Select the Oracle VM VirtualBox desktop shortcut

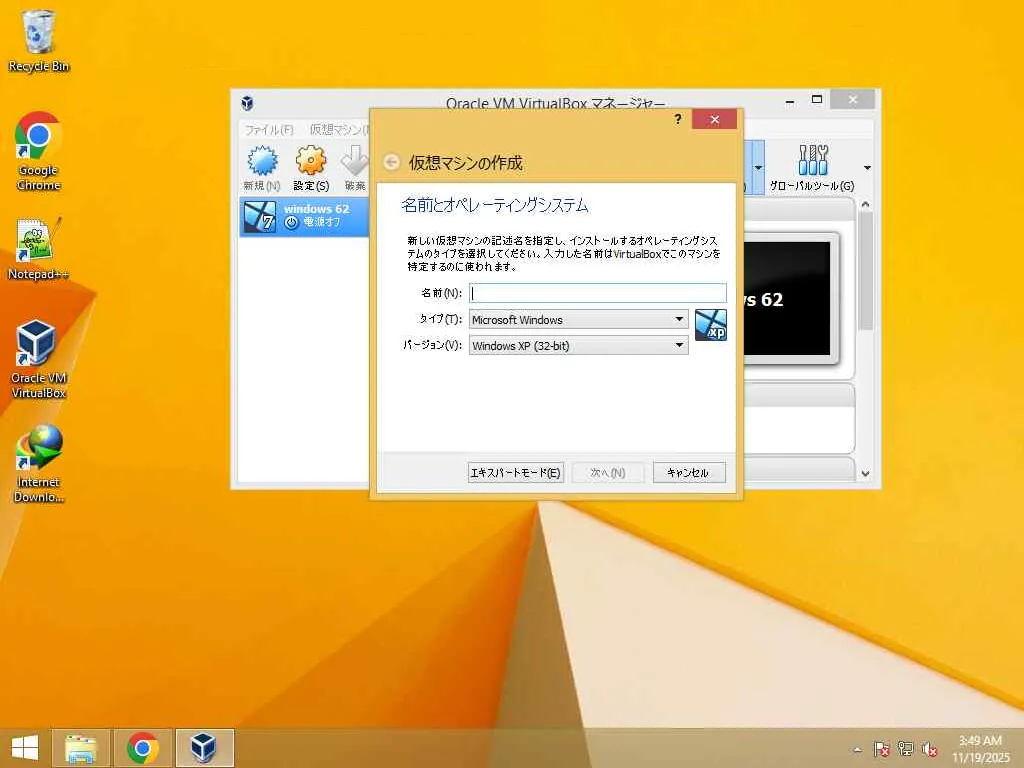pyautogui.click(x=39, y=359)
